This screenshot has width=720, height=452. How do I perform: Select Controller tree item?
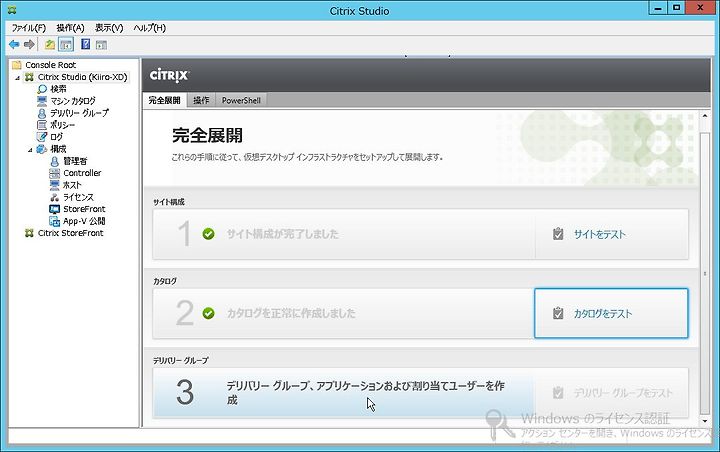coord(82,173)
